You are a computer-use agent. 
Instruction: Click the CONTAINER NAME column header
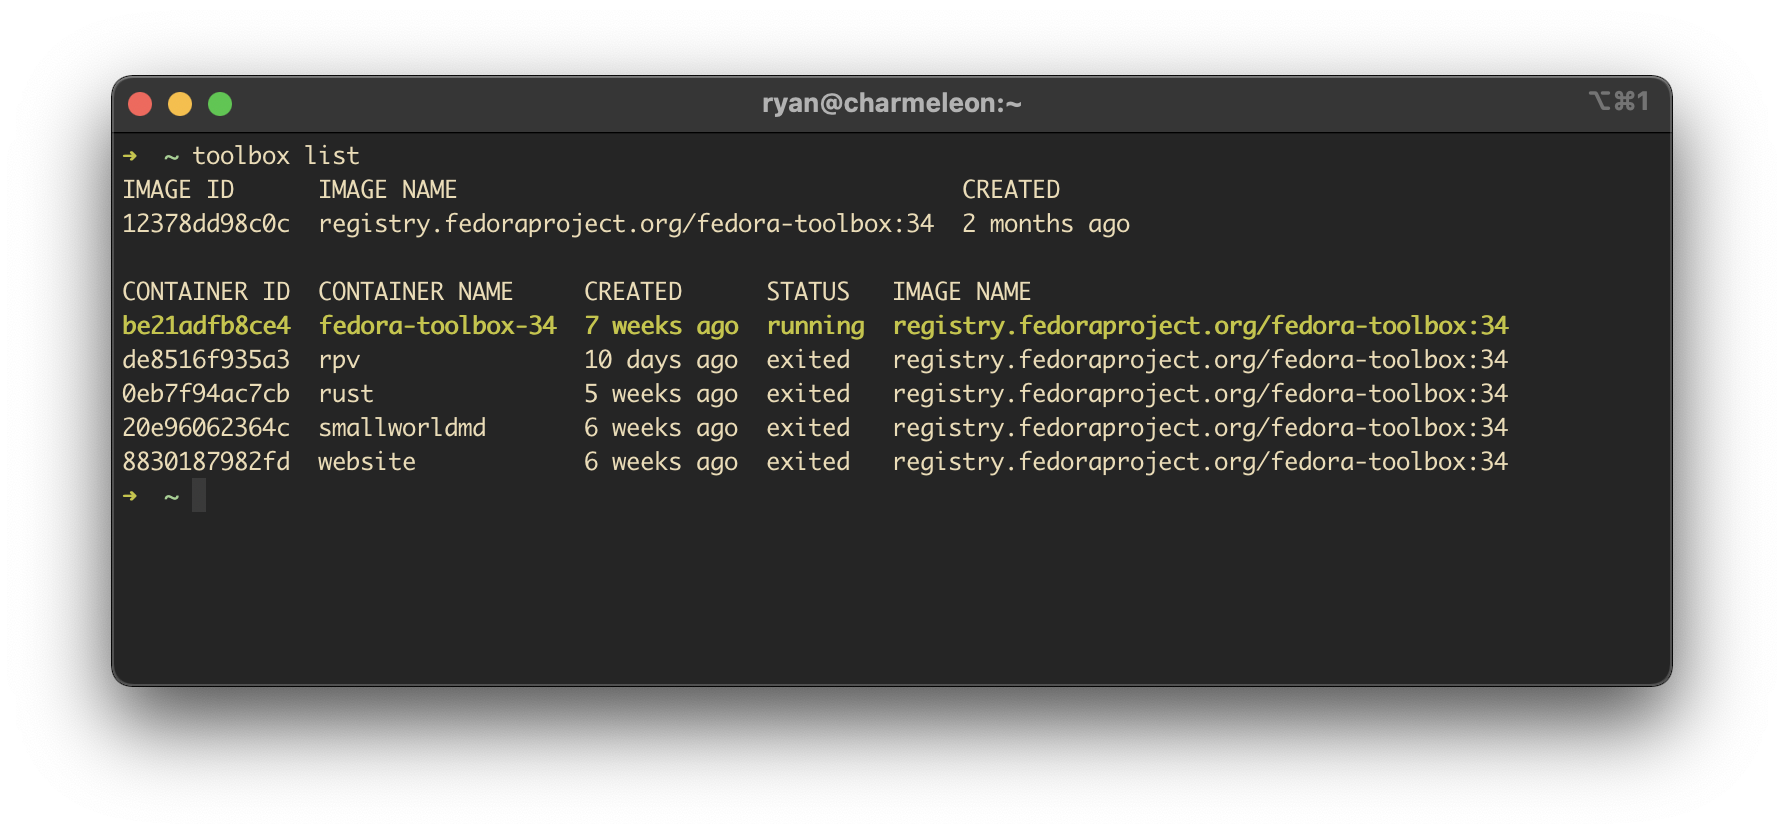click(415, 292)
